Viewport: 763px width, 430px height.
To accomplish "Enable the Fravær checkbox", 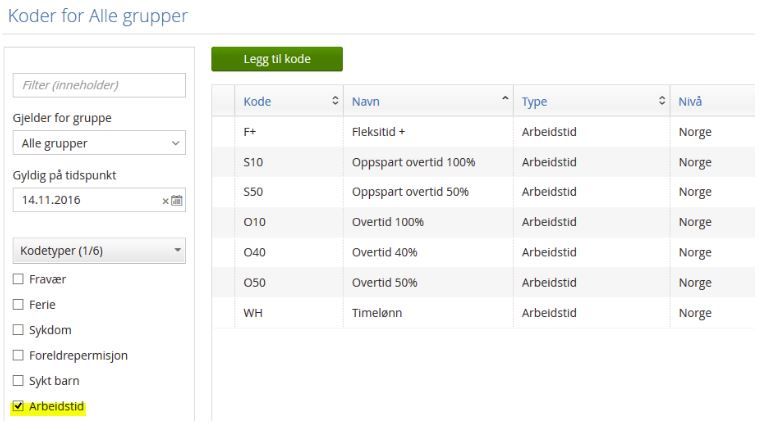I will click(x=17, y=278).
